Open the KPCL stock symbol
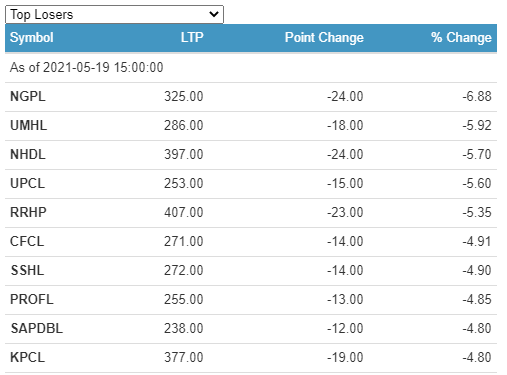Screen dimensions: 507x375 [27, 357]
